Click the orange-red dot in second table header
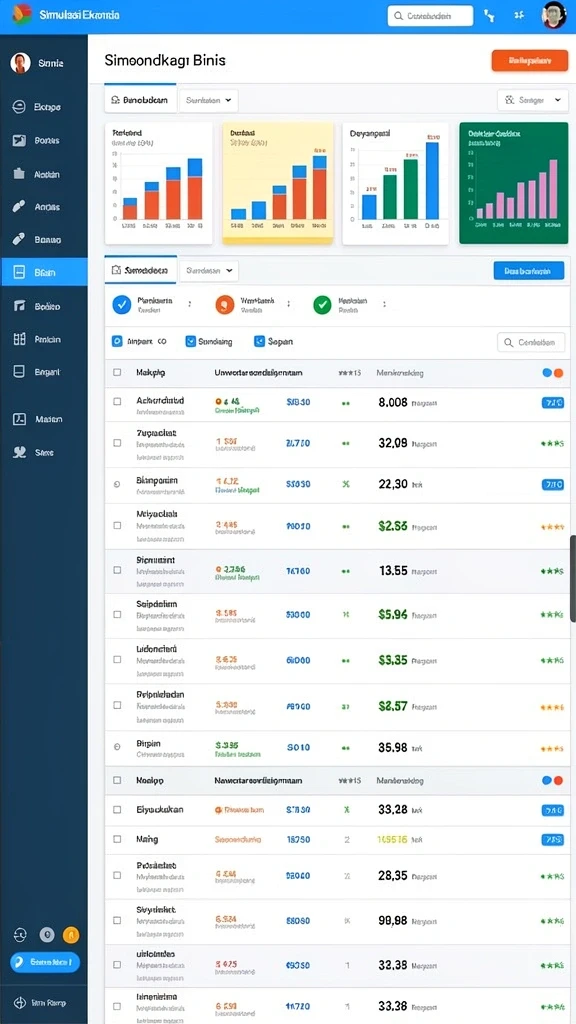This screenshot has height=1024, width=576. (558, 780)
